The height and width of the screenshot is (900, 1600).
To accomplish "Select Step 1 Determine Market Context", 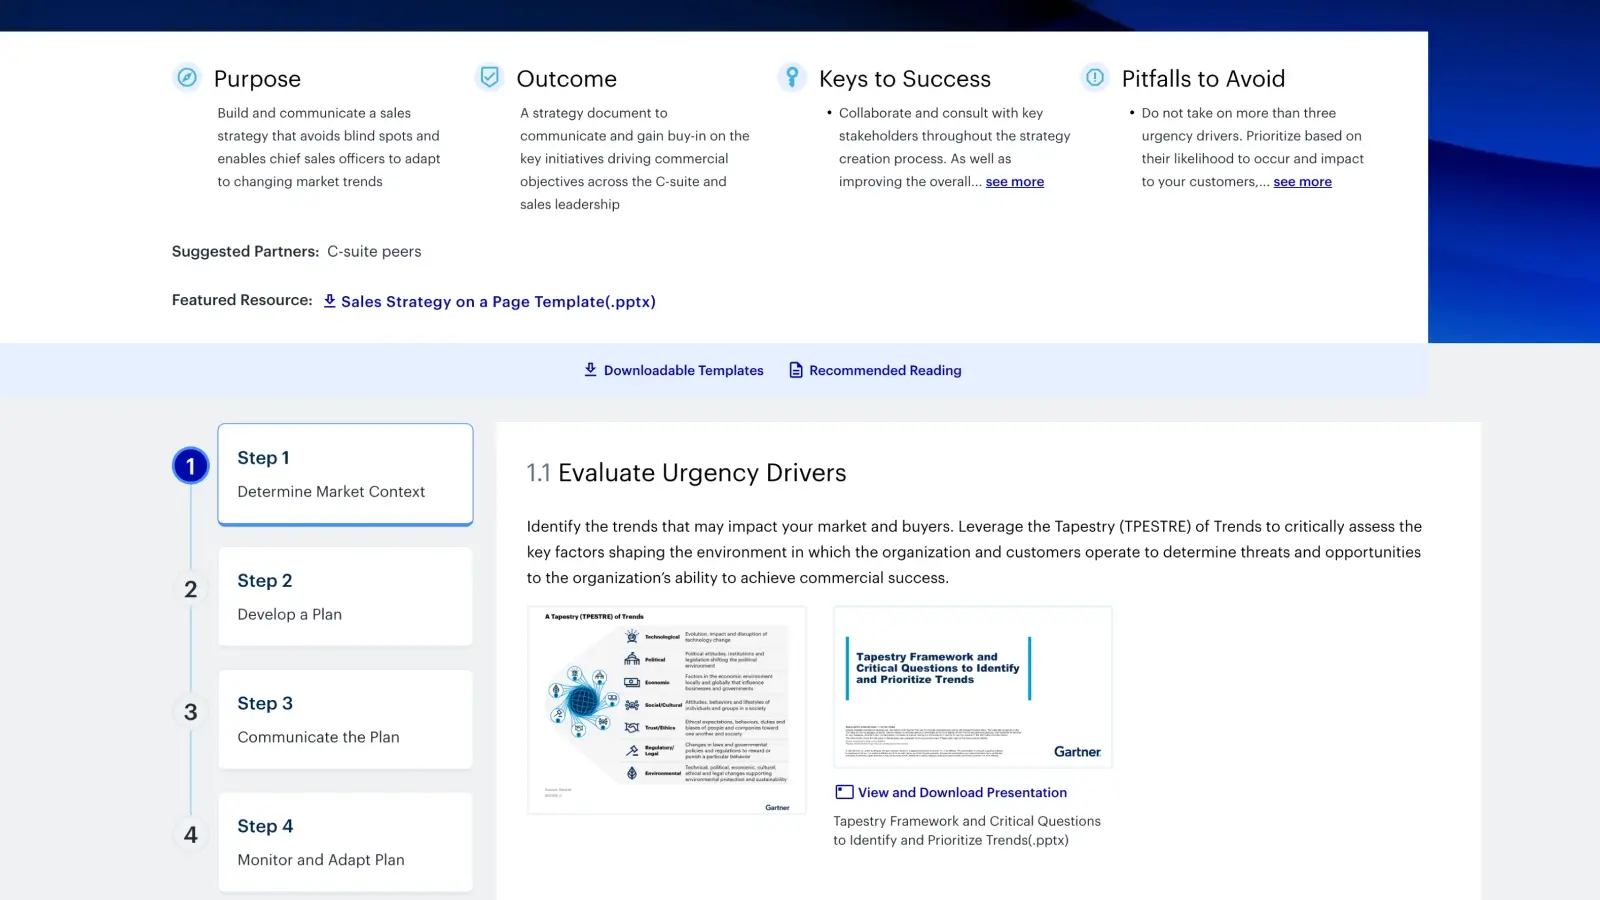I will [x=345, y=474].
